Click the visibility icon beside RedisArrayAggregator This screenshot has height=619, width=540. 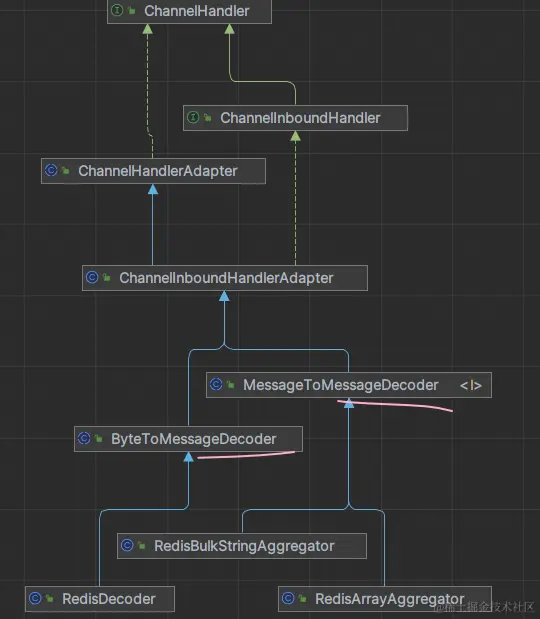click(x=303, y=599)
